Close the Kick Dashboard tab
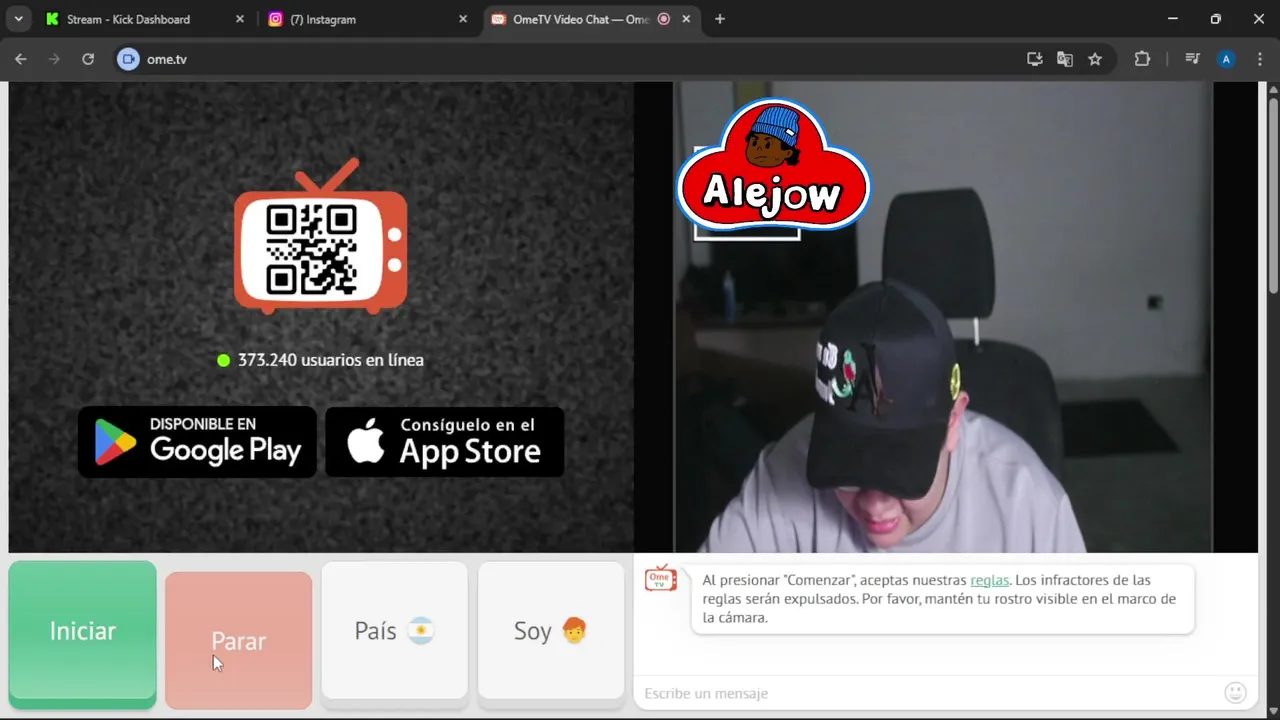This screenshot has width=1280, height=720. coord(240,19)
